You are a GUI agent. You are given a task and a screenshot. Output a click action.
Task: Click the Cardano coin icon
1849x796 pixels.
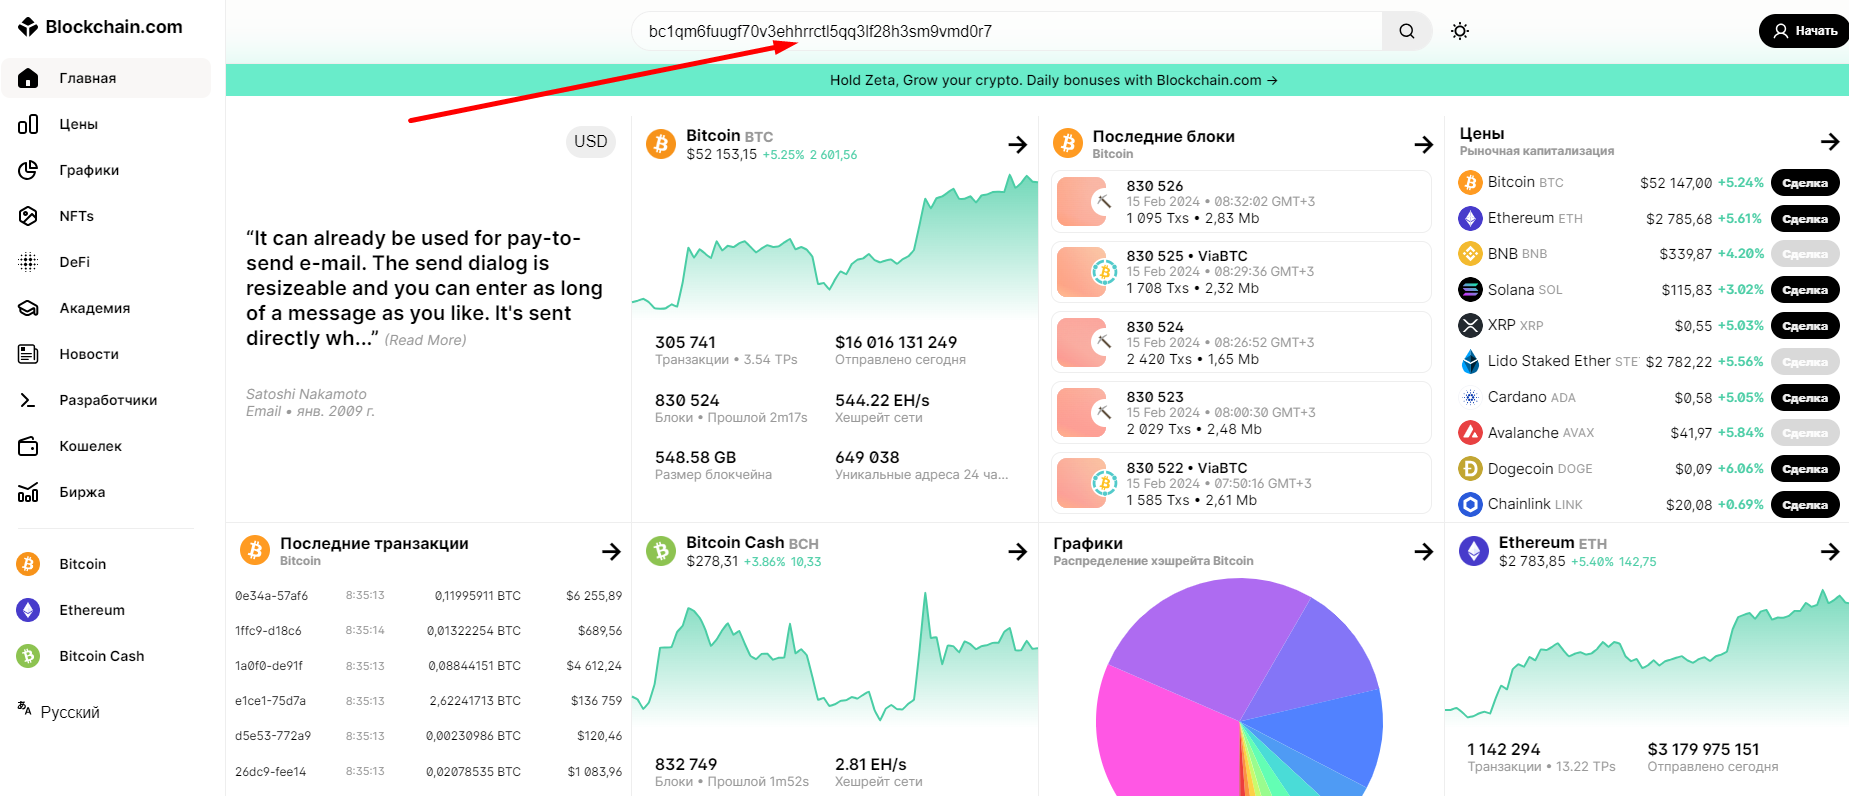point(1470,397)
